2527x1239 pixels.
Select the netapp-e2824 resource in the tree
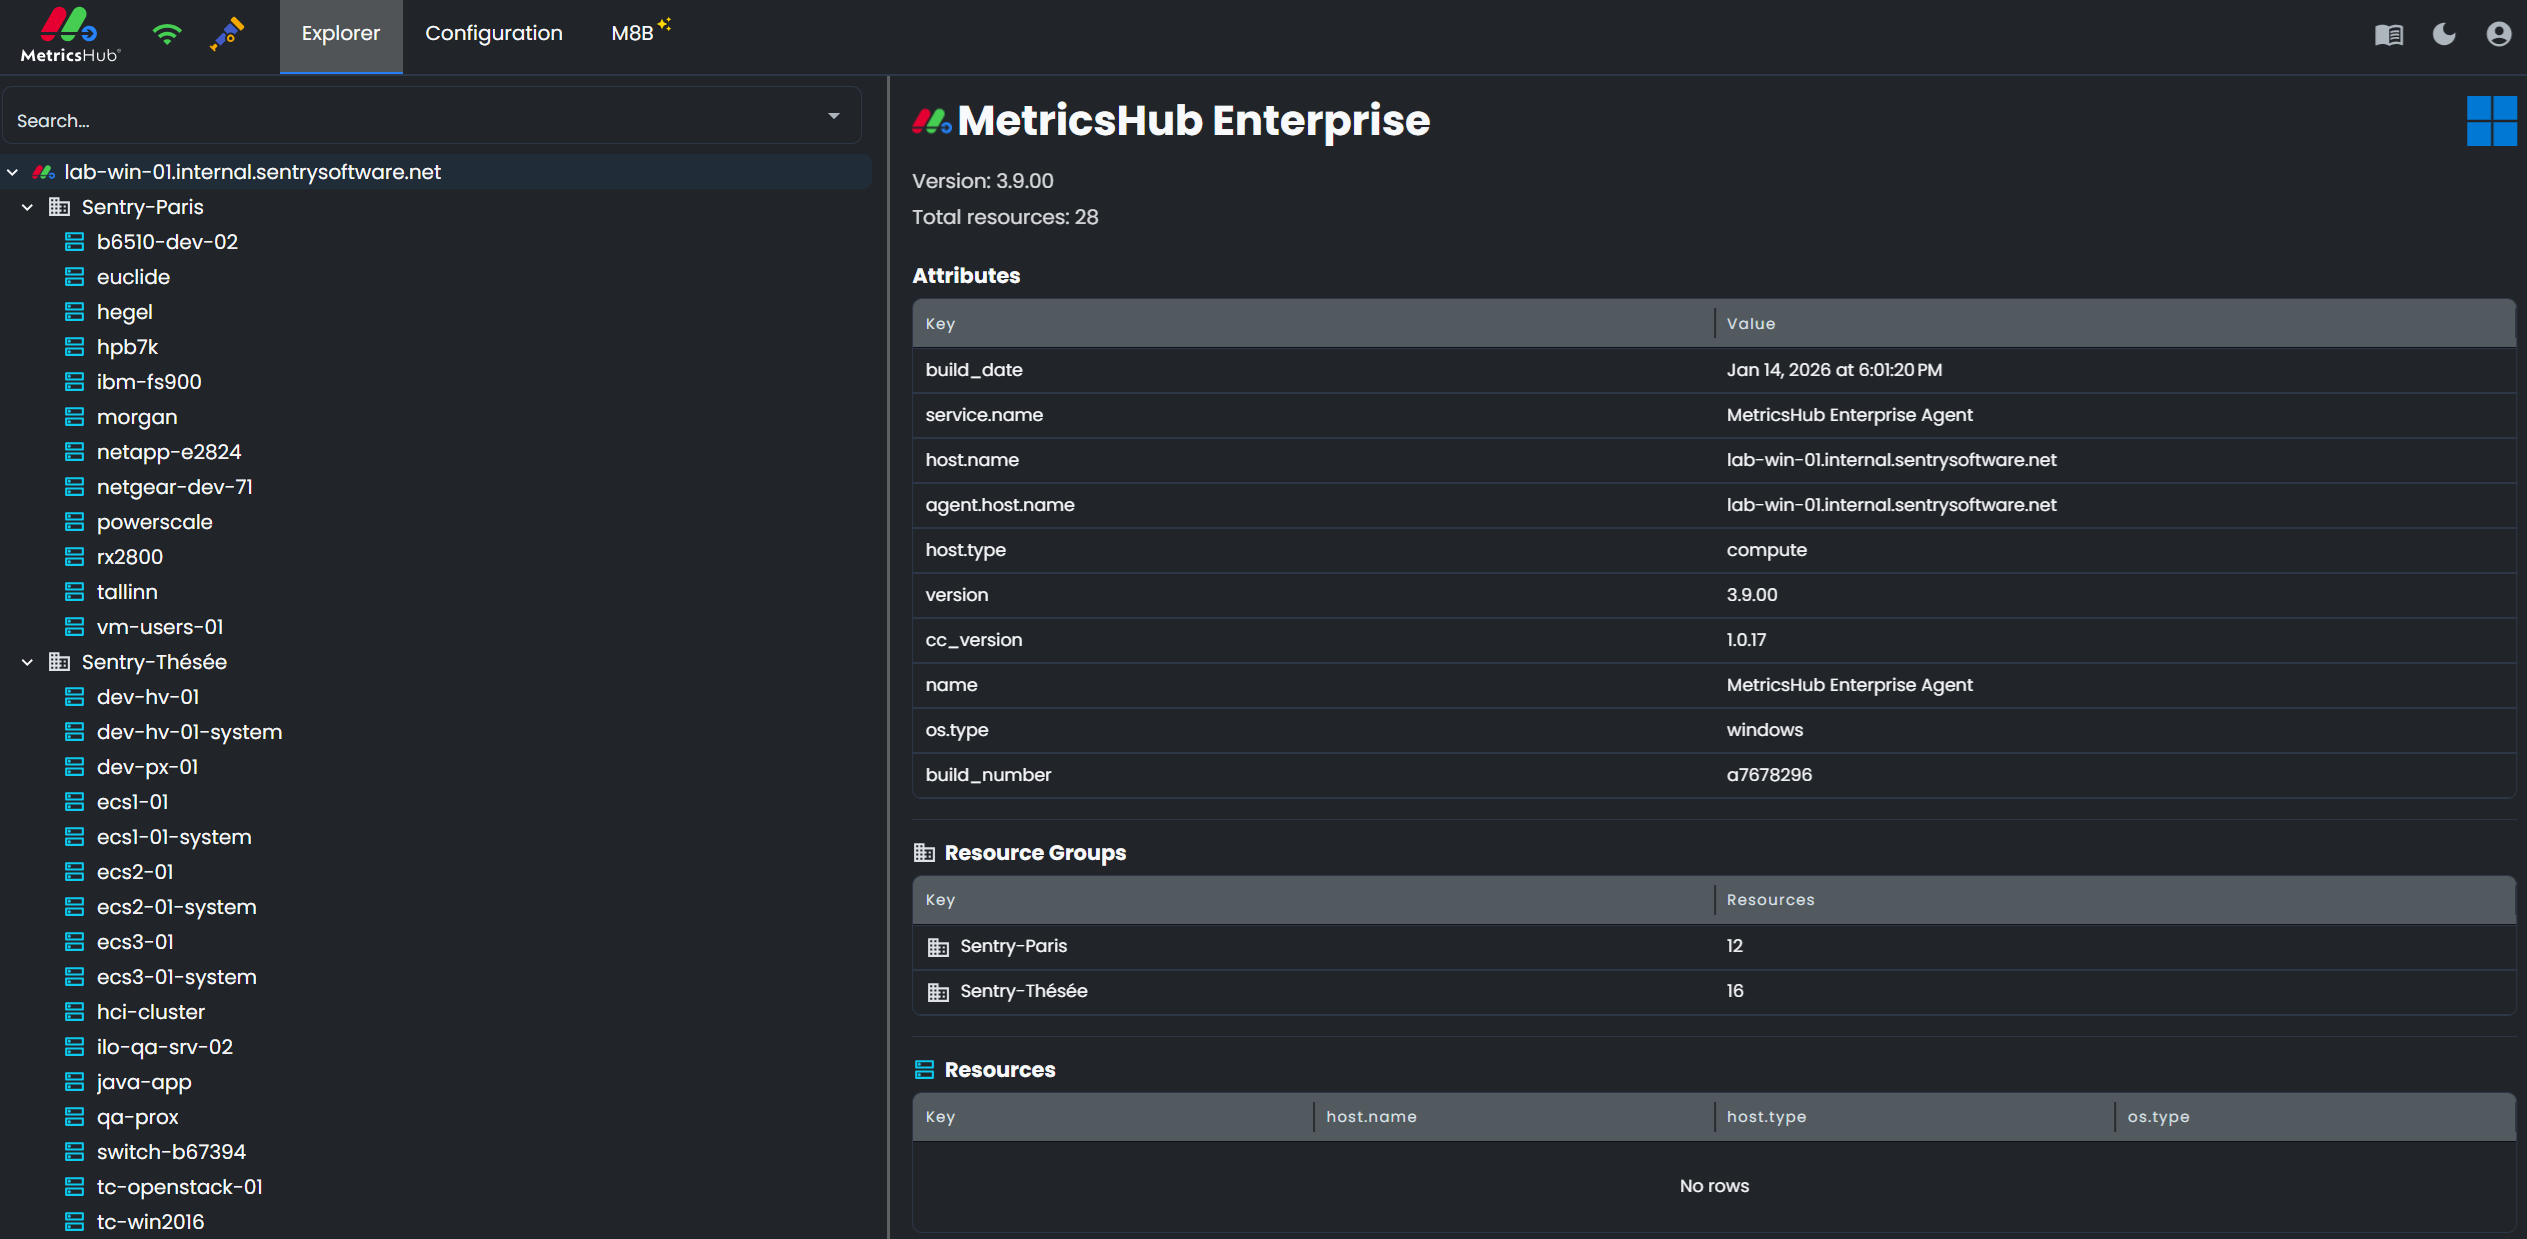pos(169,451)
